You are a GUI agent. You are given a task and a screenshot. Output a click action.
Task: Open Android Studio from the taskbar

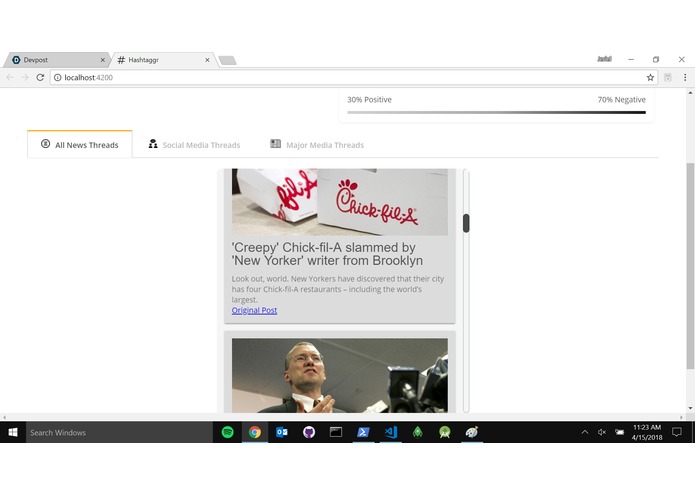445,432
